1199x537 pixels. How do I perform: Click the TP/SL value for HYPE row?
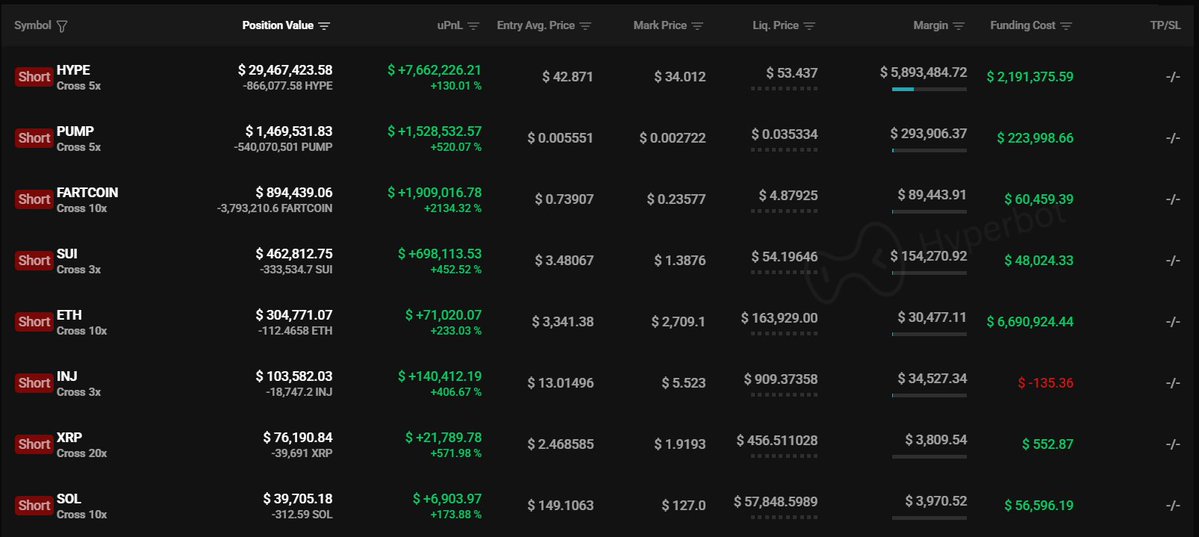tap(1173, 77)
